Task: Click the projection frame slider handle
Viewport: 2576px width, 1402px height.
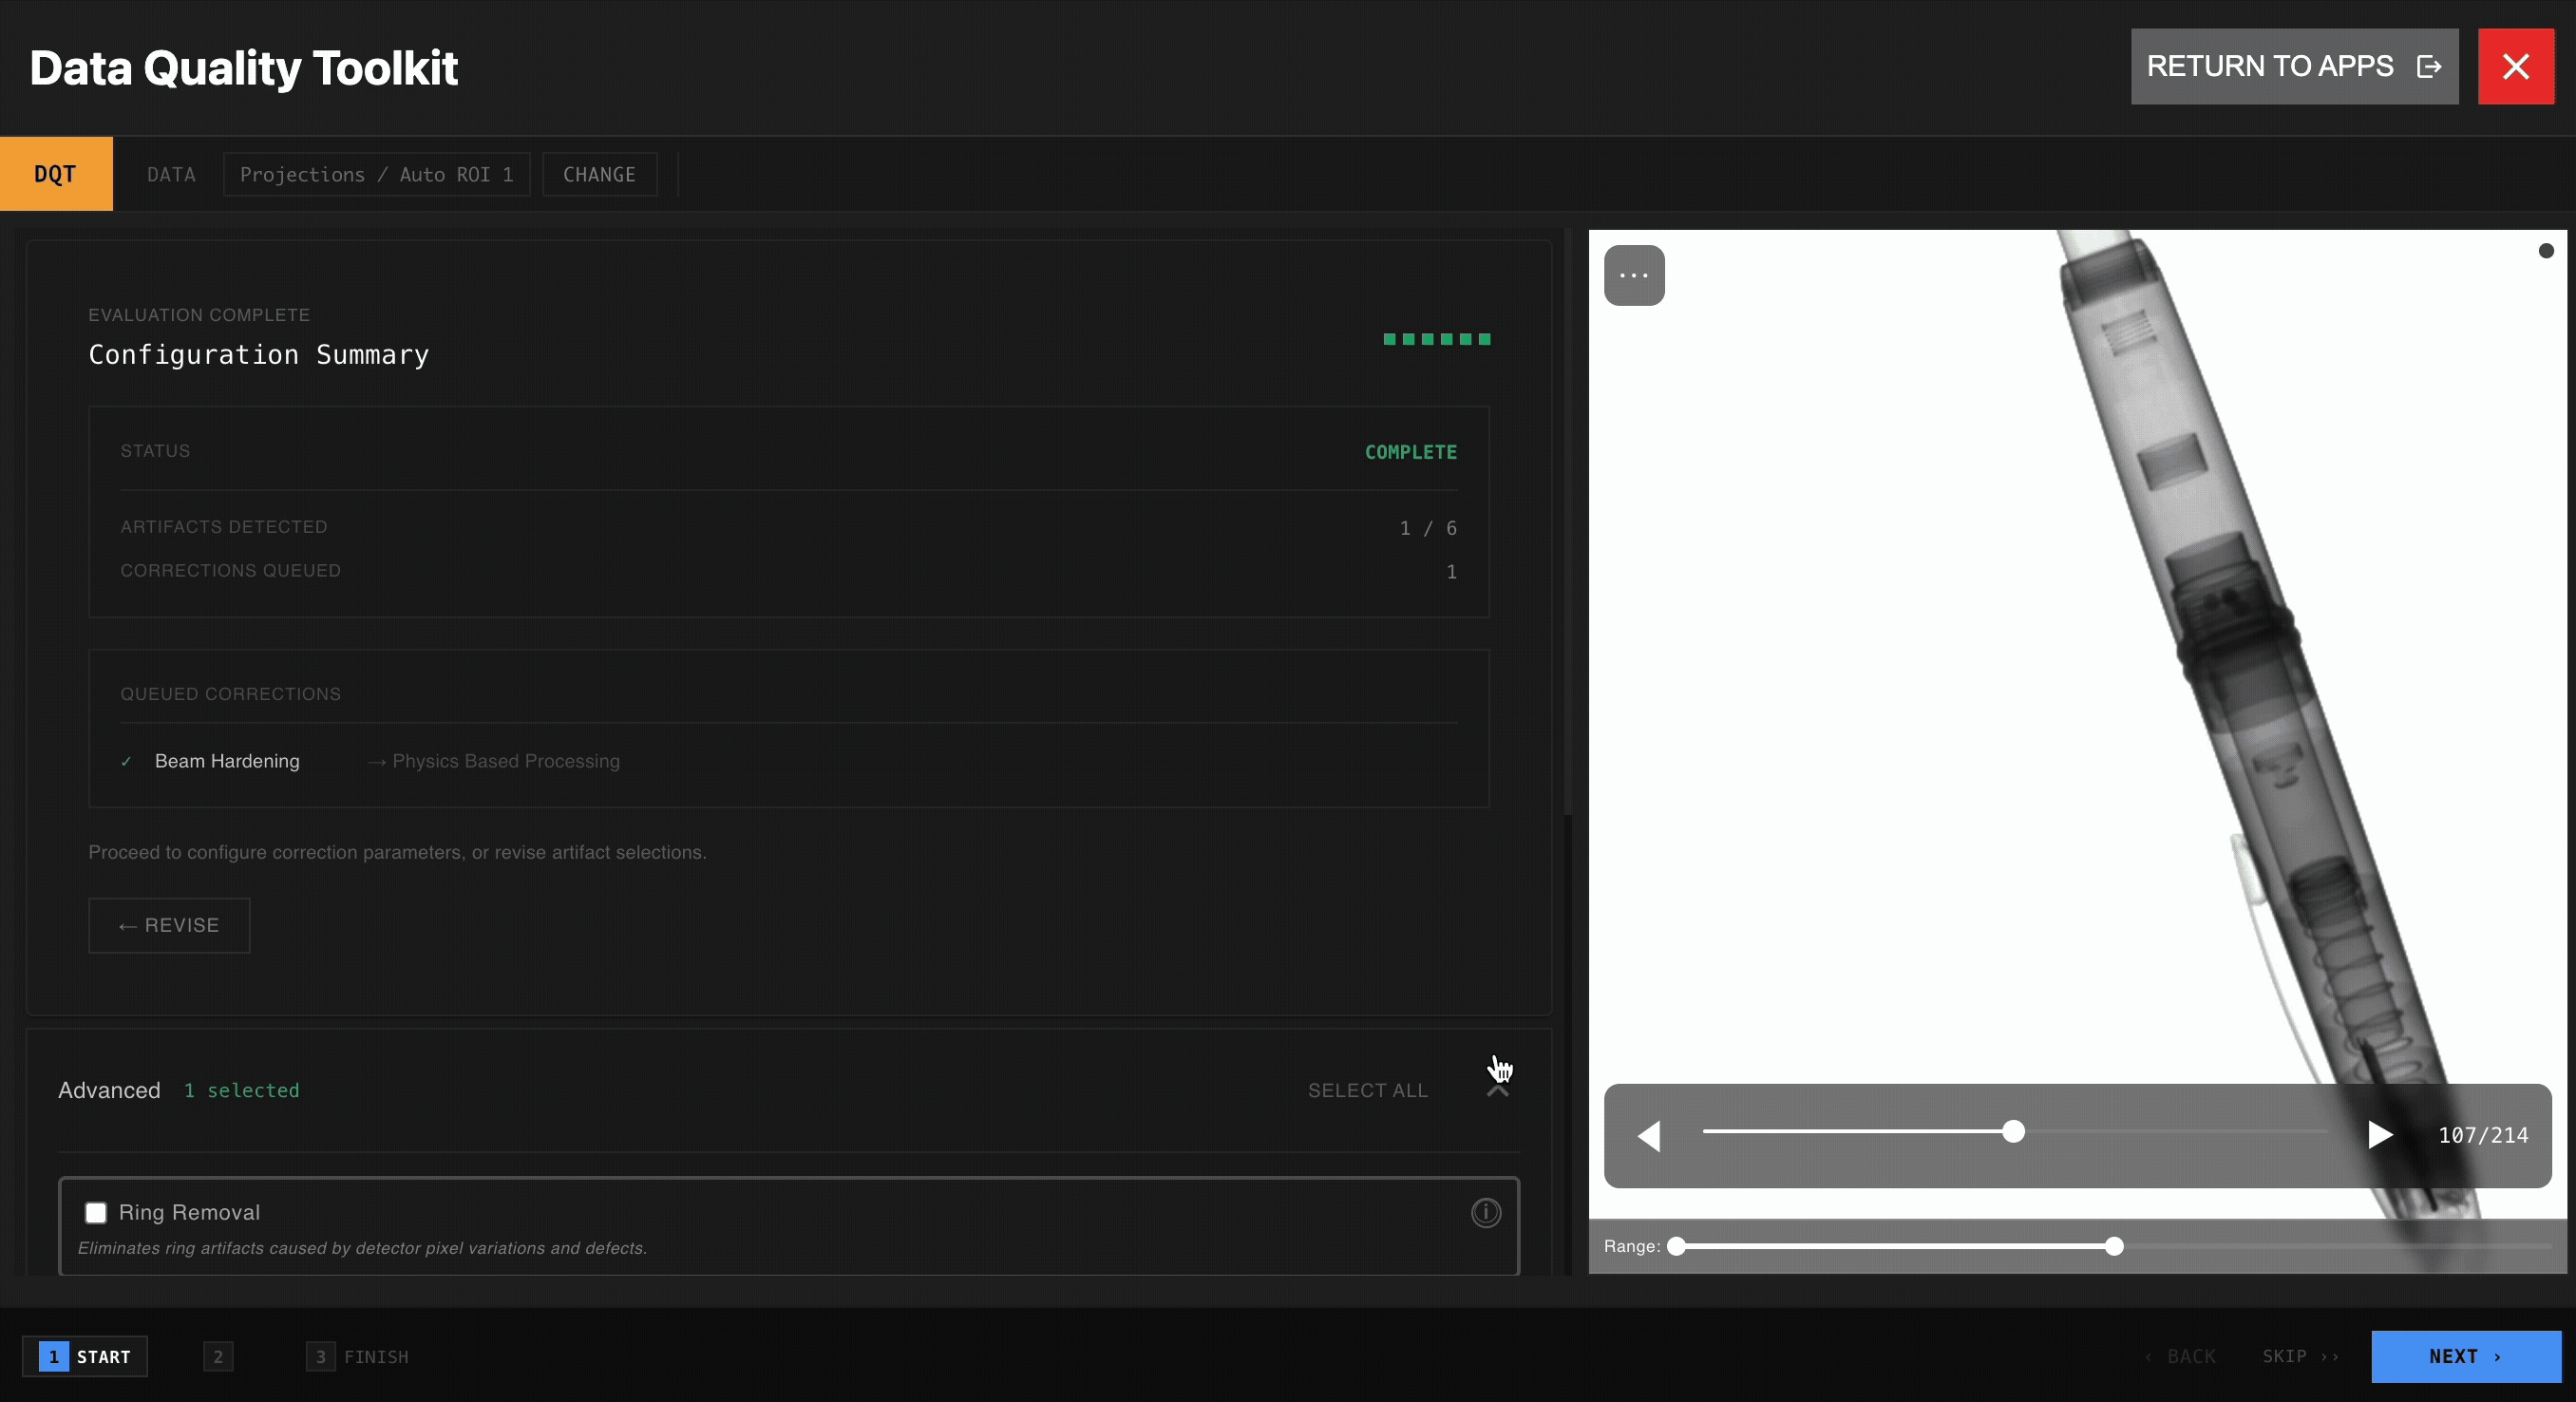Action: point(2013,1131)
